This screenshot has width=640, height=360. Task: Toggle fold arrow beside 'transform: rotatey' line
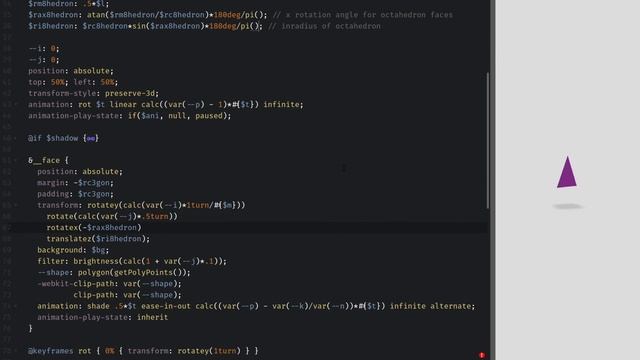click(x=16, y=205)
